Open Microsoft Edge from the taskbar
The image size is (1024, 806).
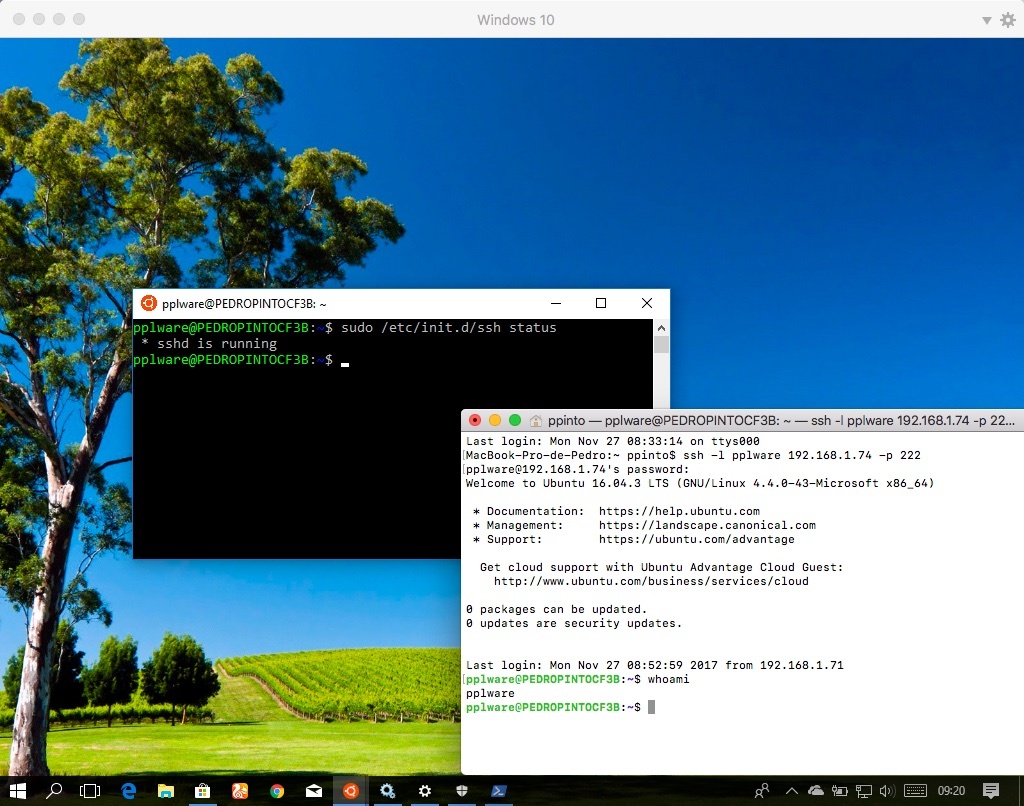128,790
